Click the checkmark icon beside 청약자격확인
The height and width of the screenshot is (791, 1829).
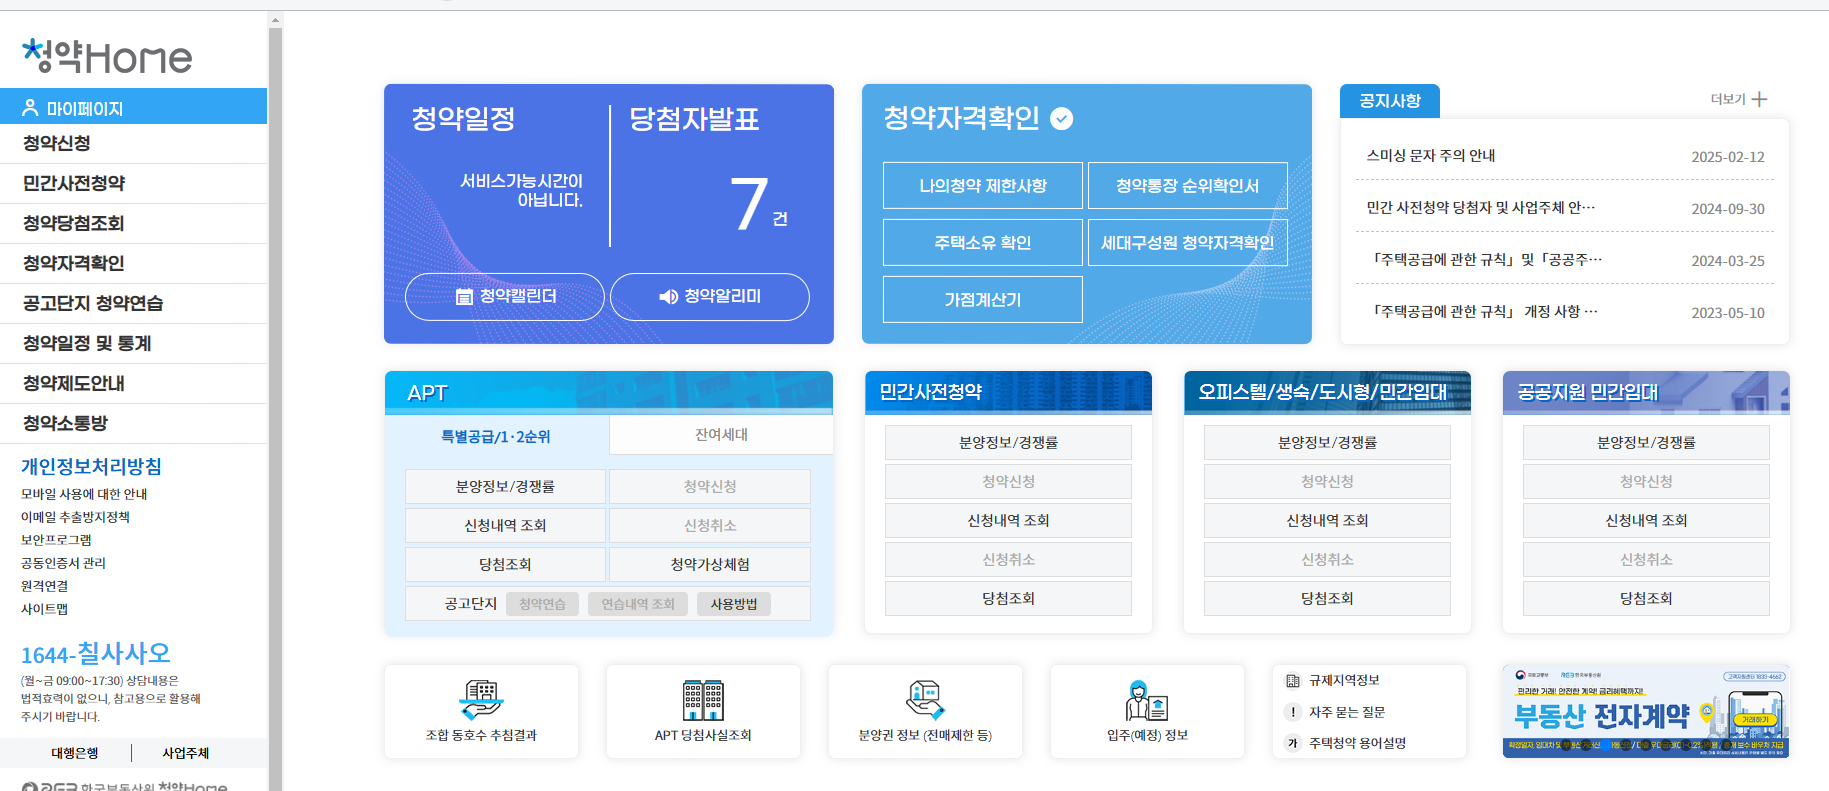click(x=1062, y=119)
